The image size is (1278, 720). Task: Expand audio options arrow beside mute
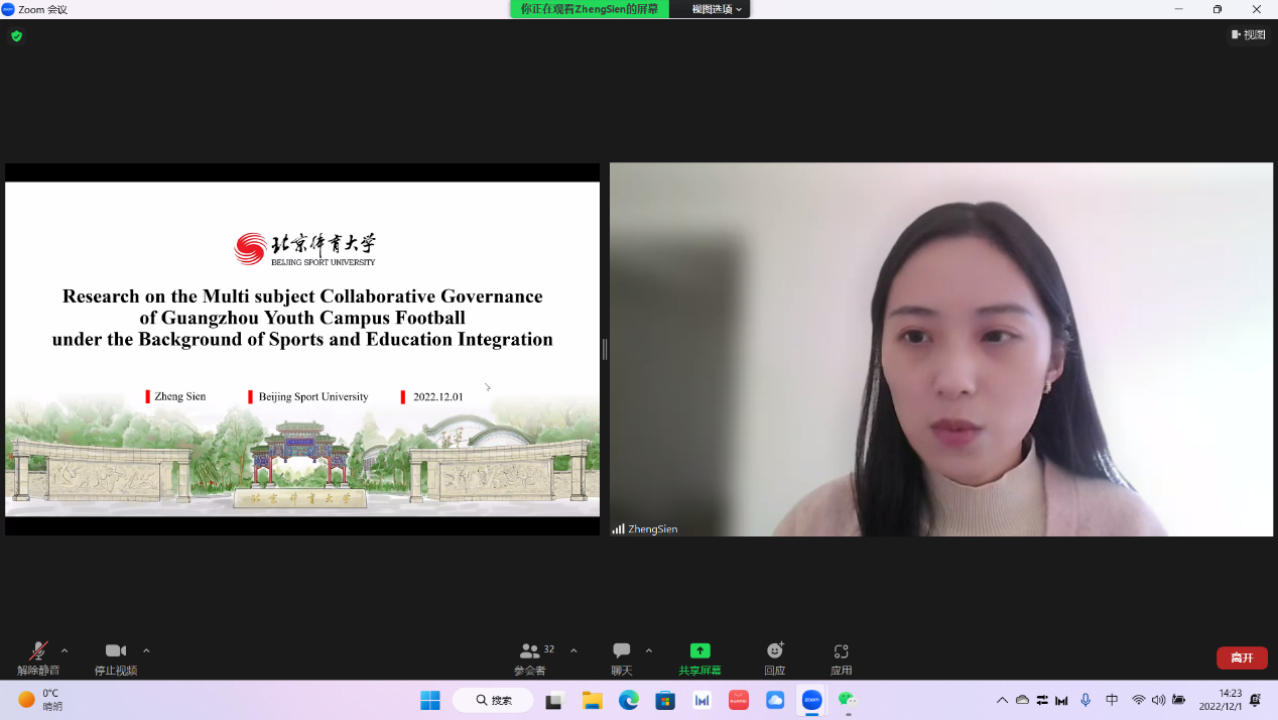tap(65, 651)
